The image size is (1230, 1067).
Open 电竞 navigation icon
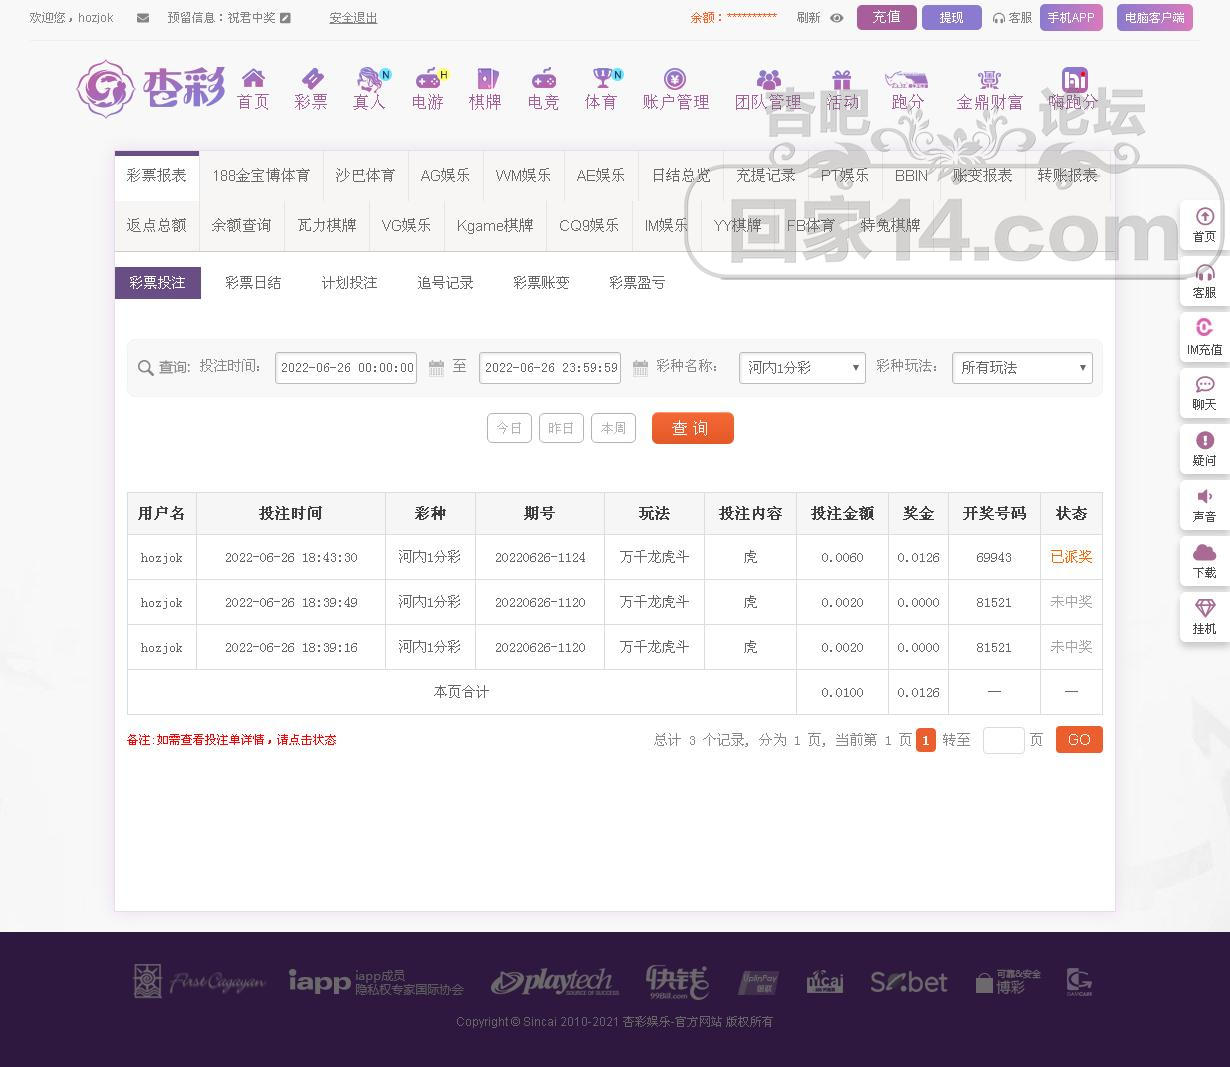click(543, 89)
